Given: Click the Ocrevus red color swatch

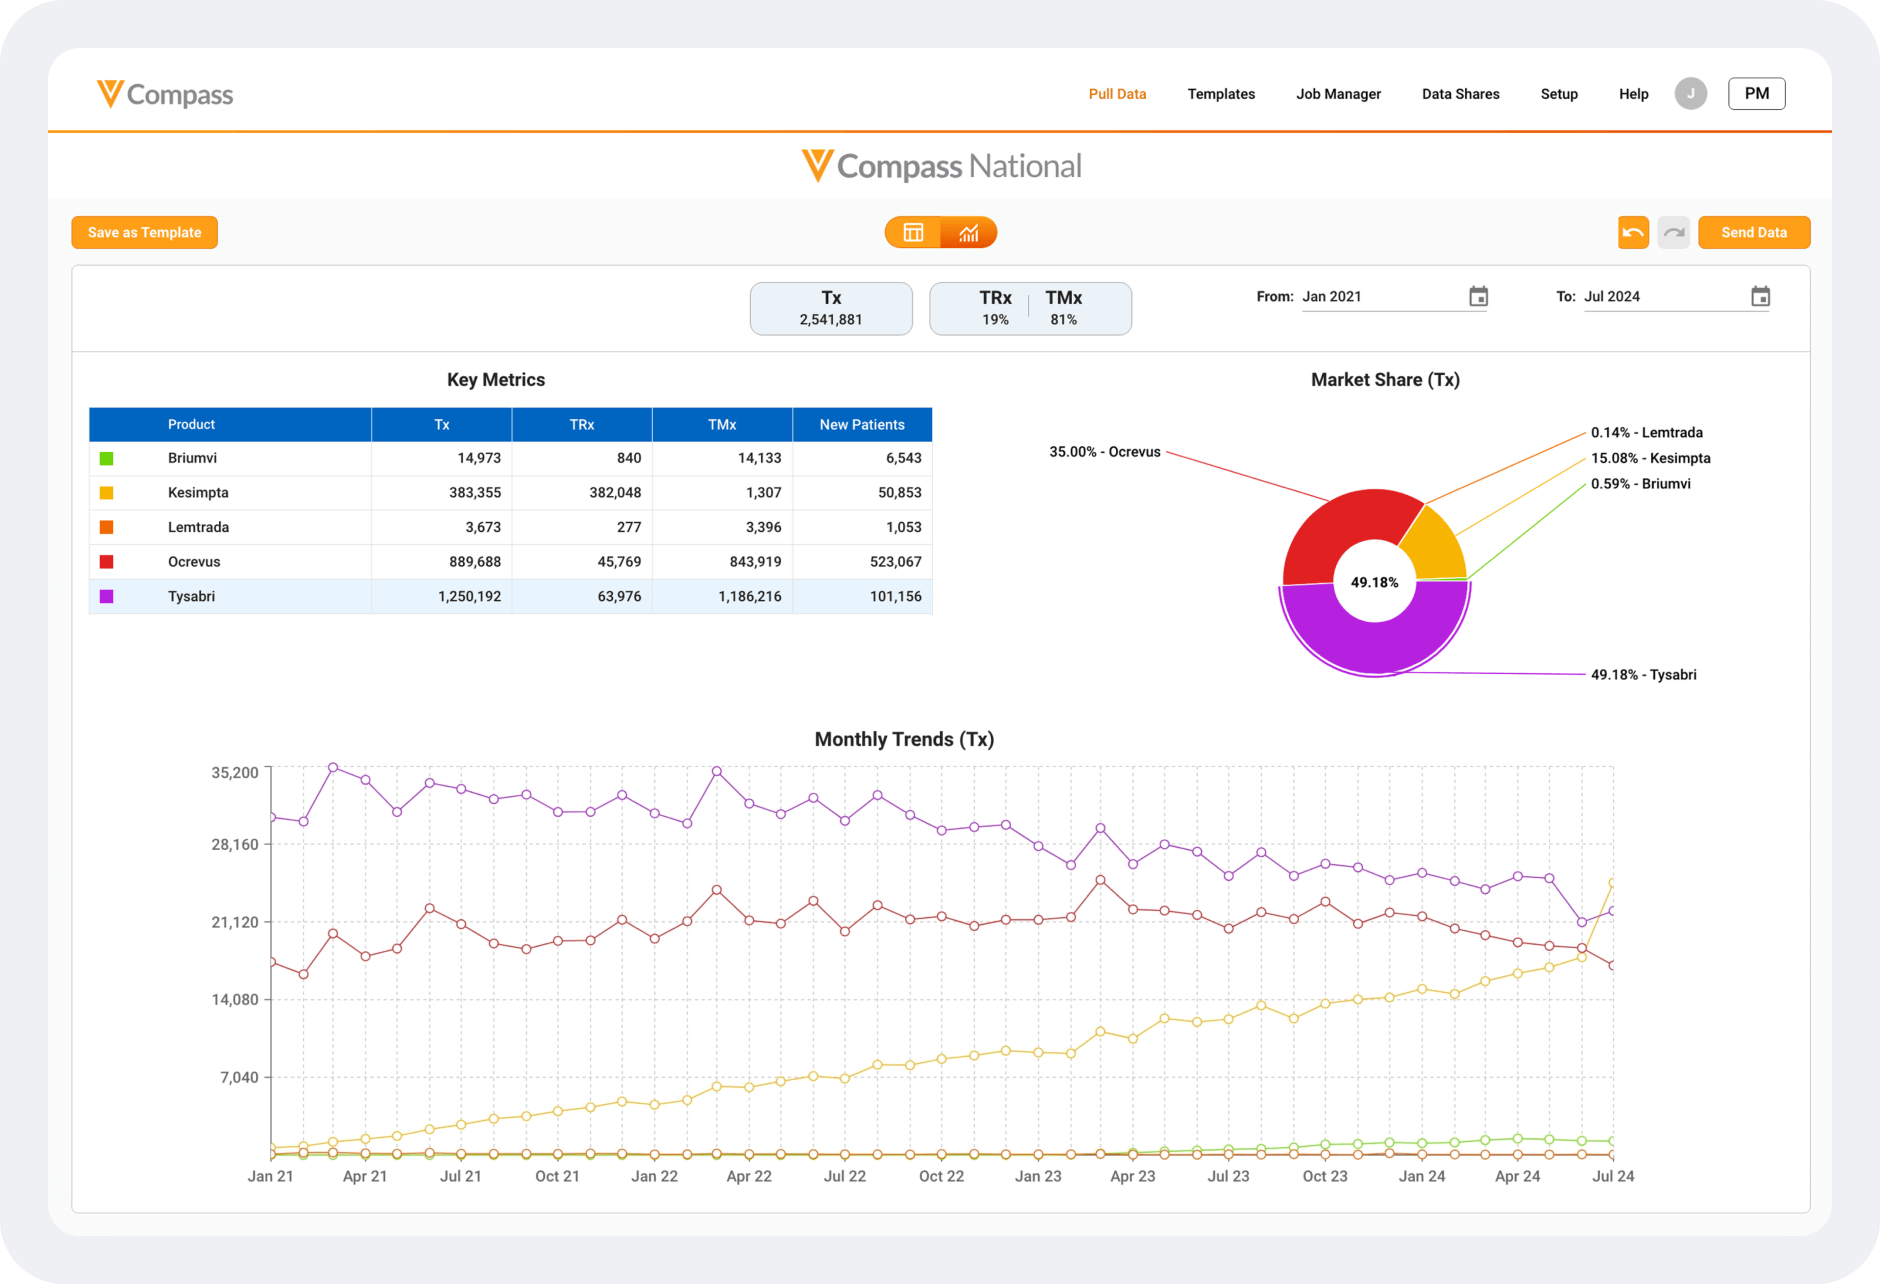Looking at the screenshot, I should pos(107,562).
